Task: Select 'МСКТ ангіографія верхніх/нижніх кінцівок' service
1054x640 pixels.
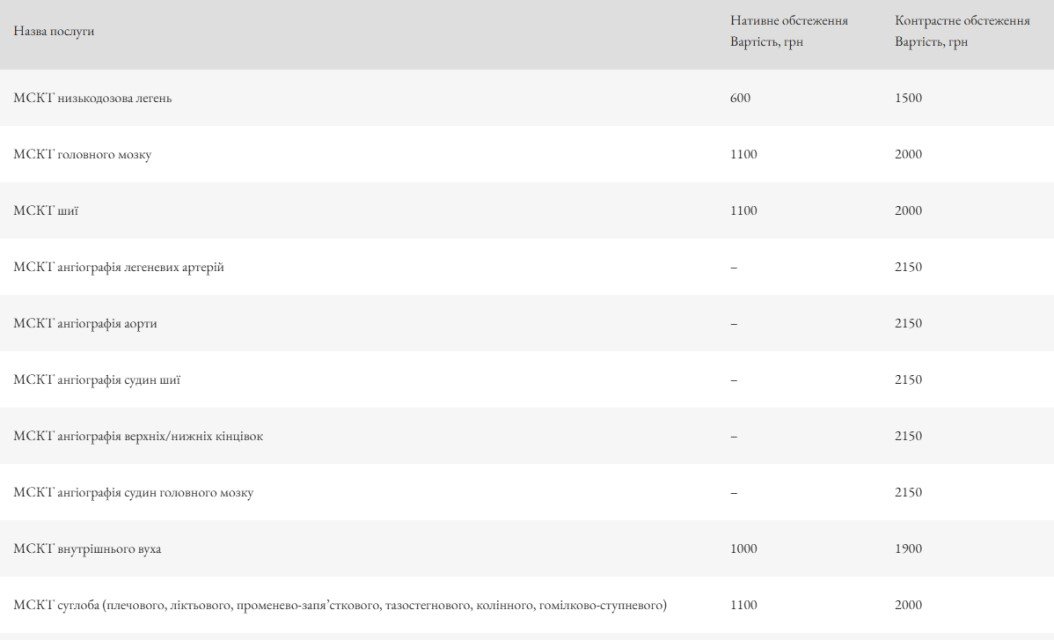Action: [138, 436]
